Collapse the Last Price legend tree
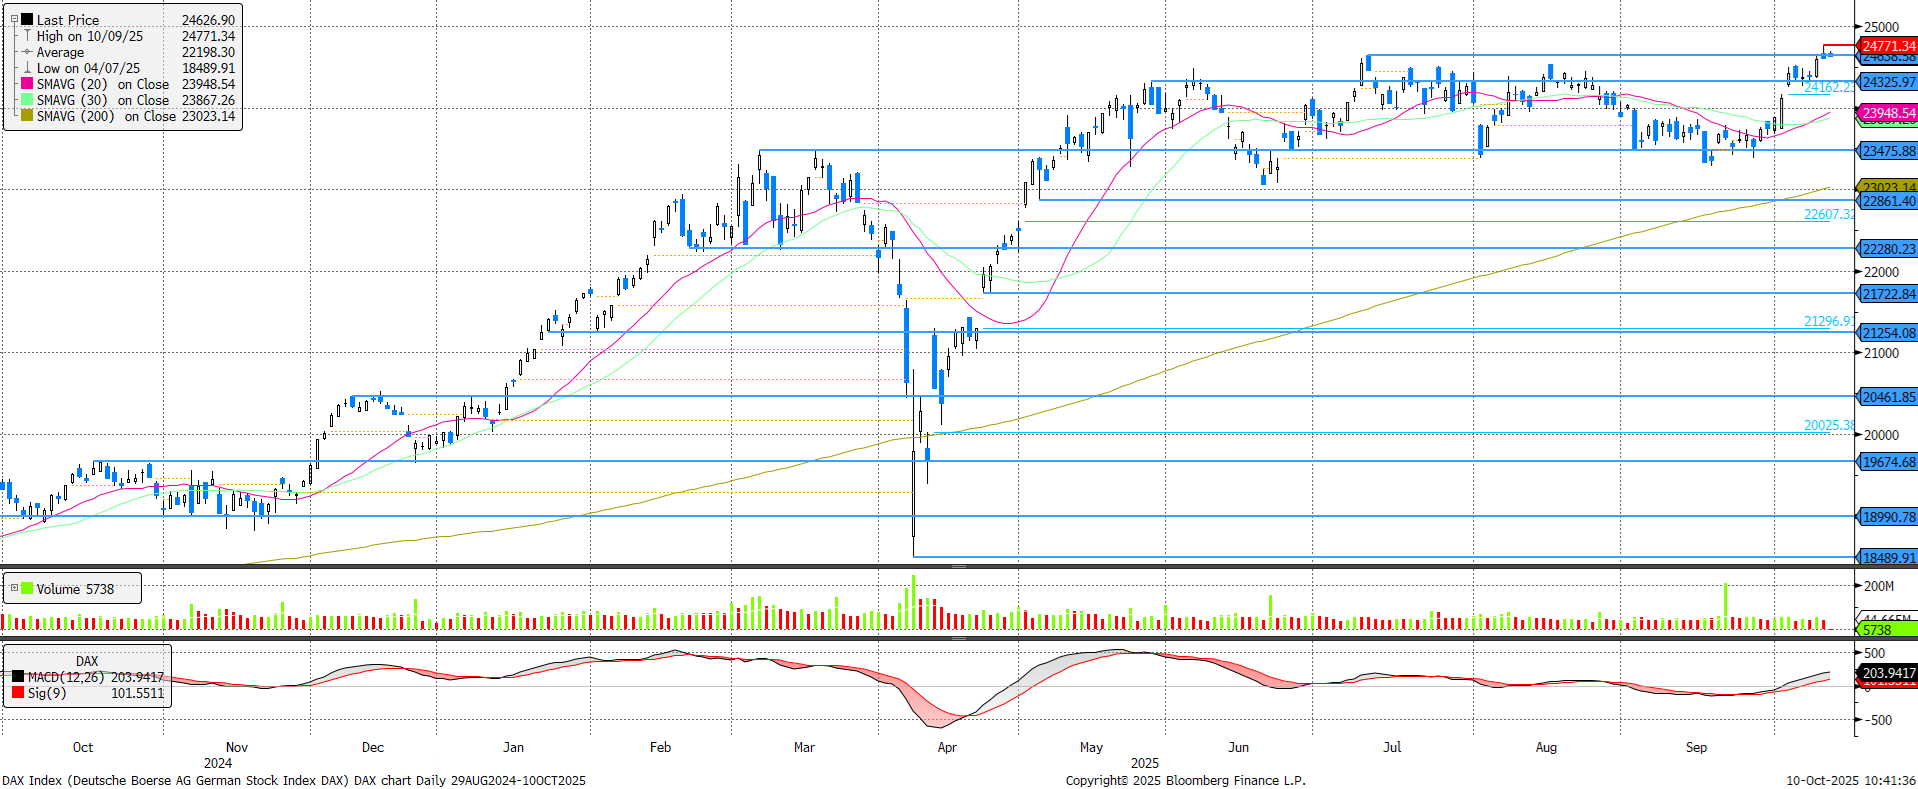The height and width of the screenshot is (789, 1918). tap(14, 20)
